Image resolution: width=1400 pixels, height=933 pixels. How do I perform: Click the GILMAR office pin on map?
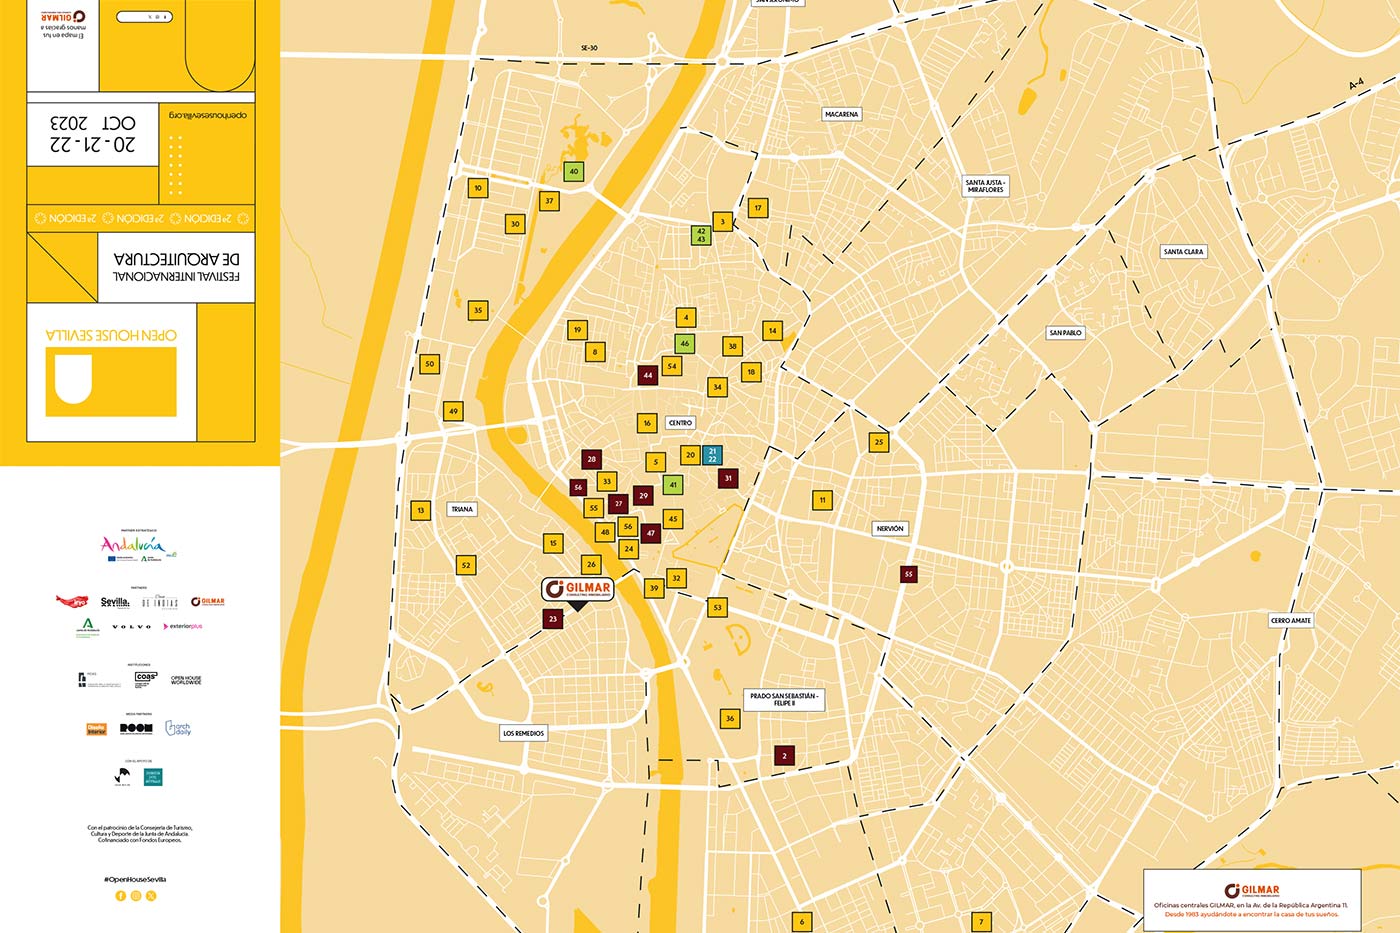pyautogui.click(x=578, y=590)
